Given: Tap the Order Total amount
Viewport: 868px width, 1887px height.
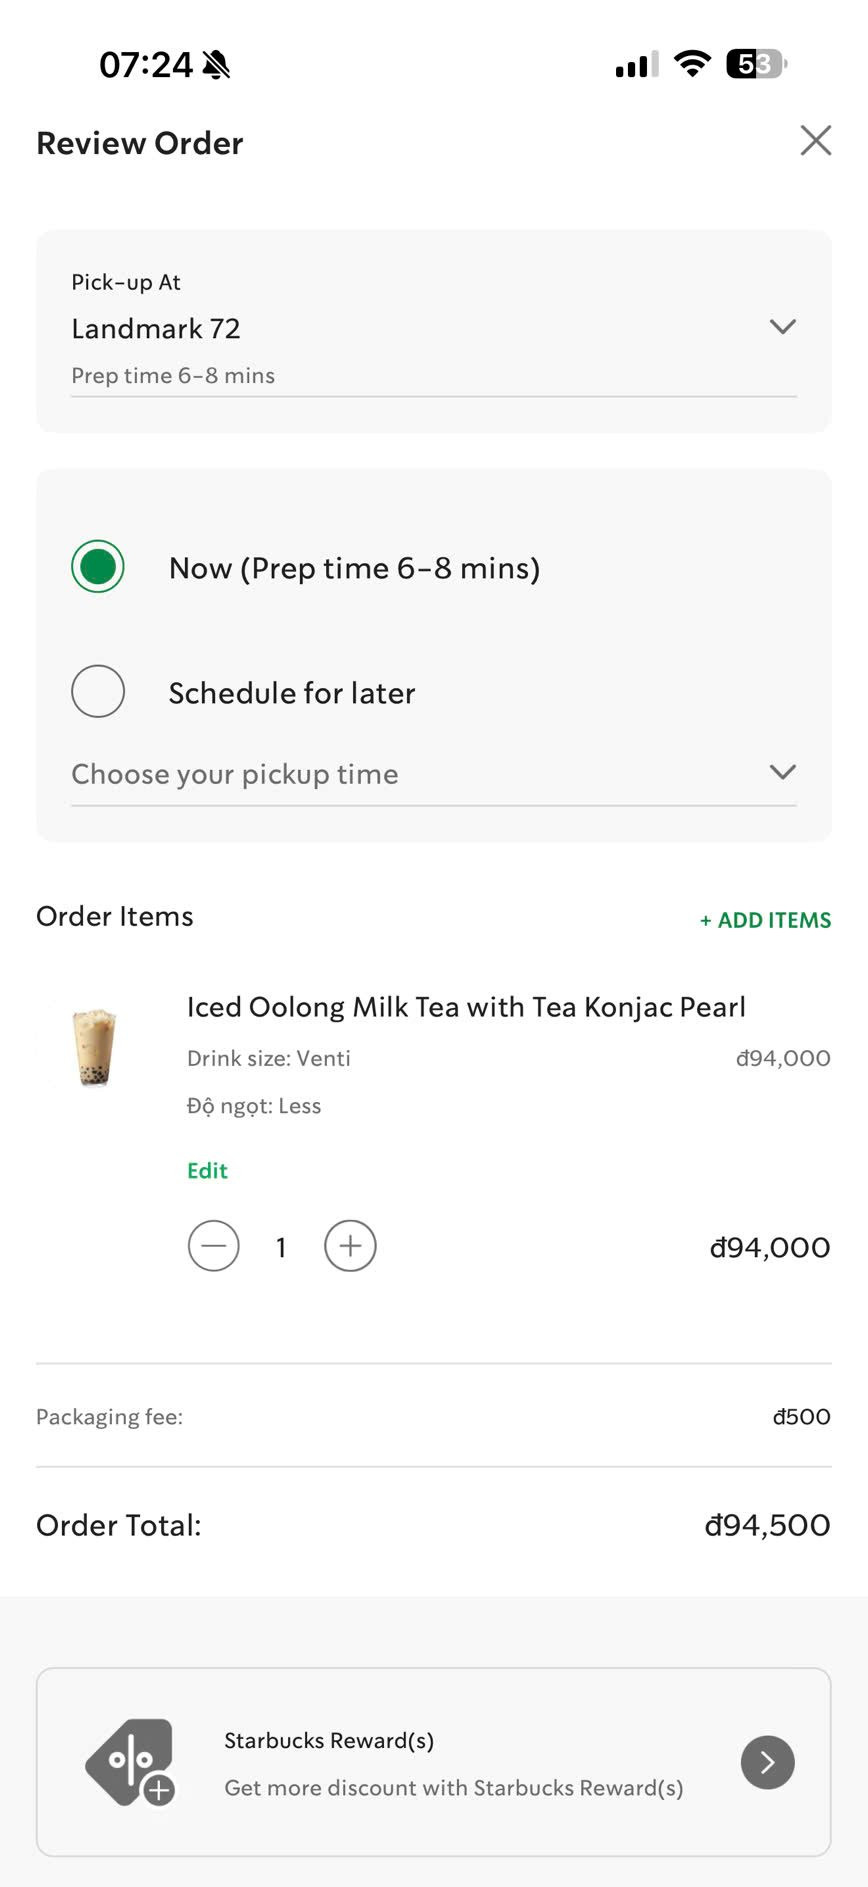Looking at the screenshot, I should 767,1525.
